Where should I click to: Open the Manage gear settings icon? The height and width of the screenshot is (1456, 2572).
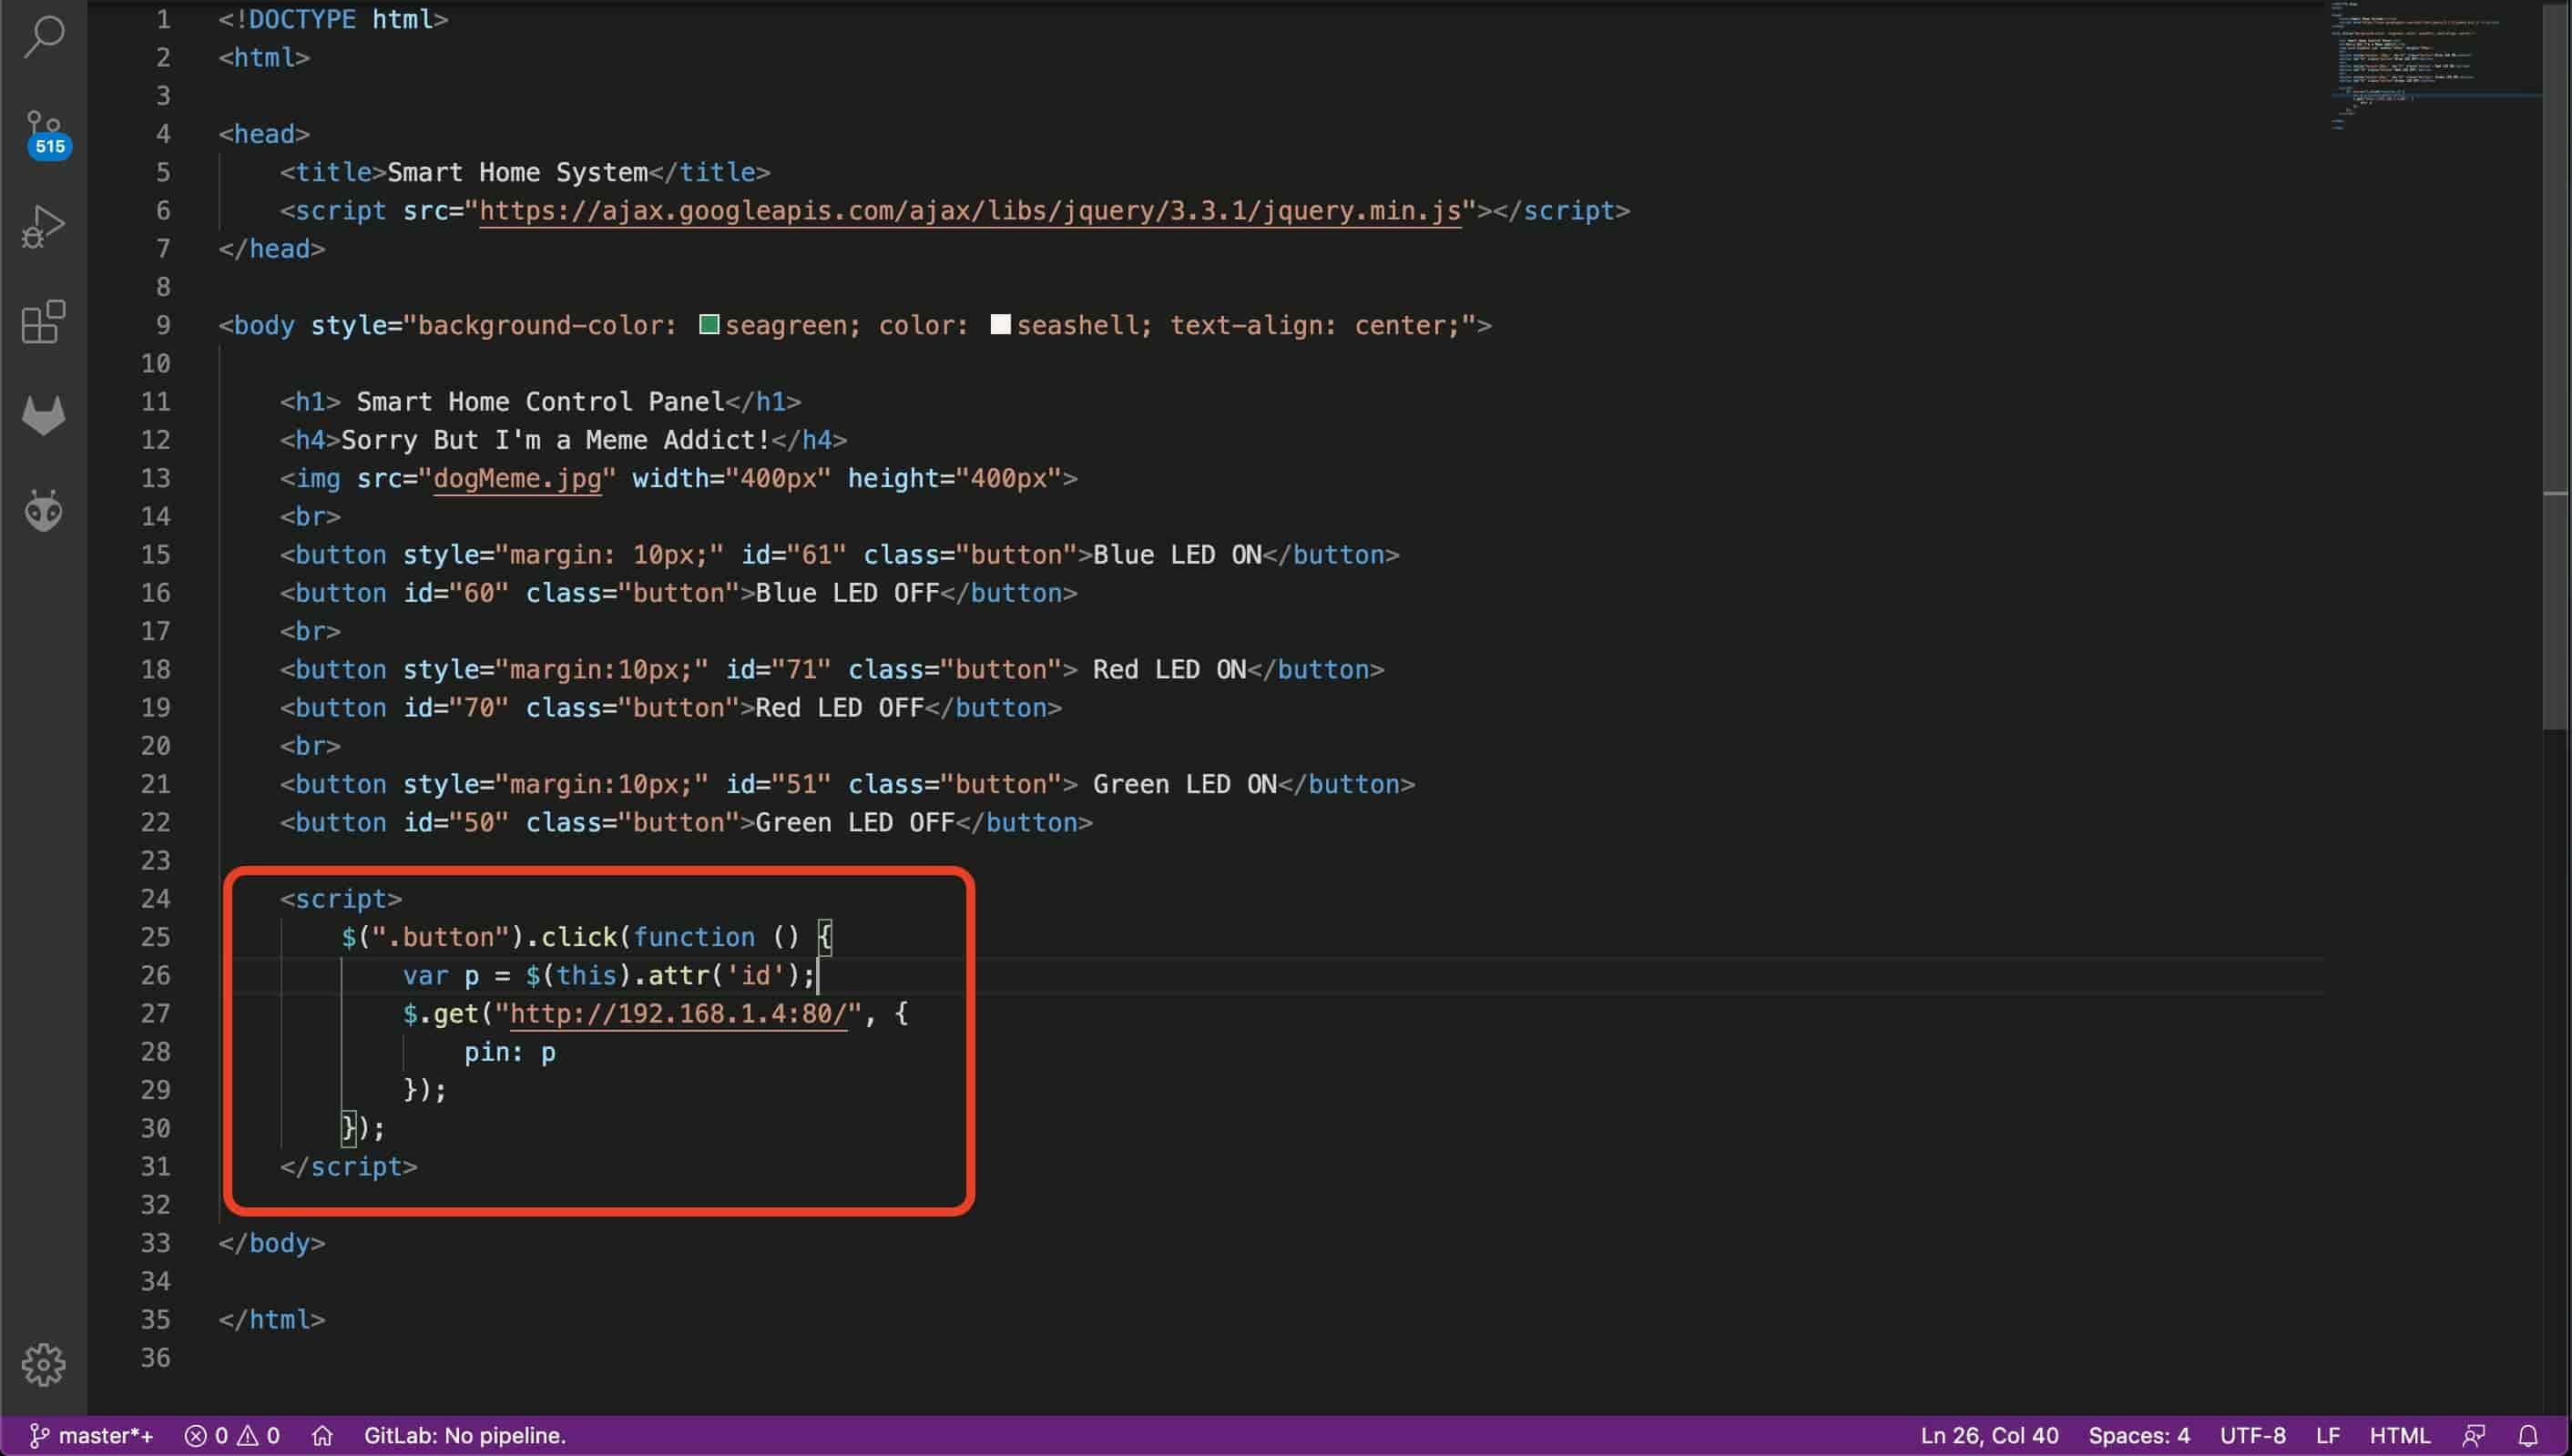43,1364
